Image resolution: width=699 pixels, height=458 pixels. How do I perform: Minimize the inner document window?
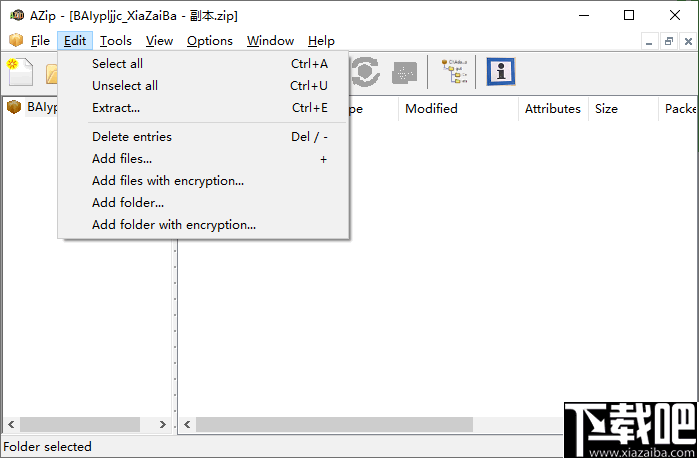[x=649, y=41]
